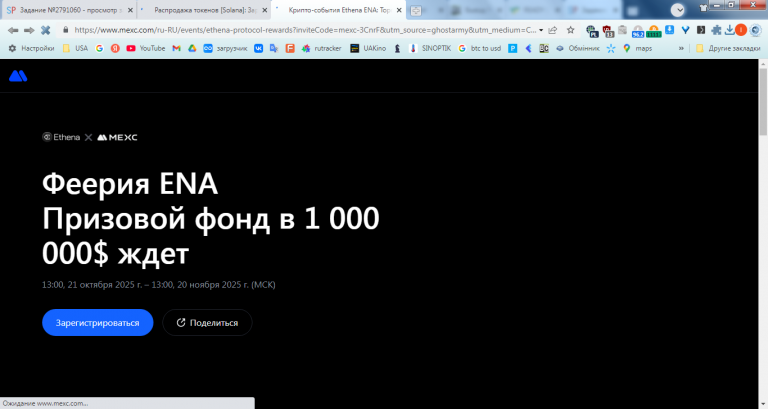Click the site lock security icon
Image resolution: width=768 pixels, height=409 pixels.
(x=66, y=30)
